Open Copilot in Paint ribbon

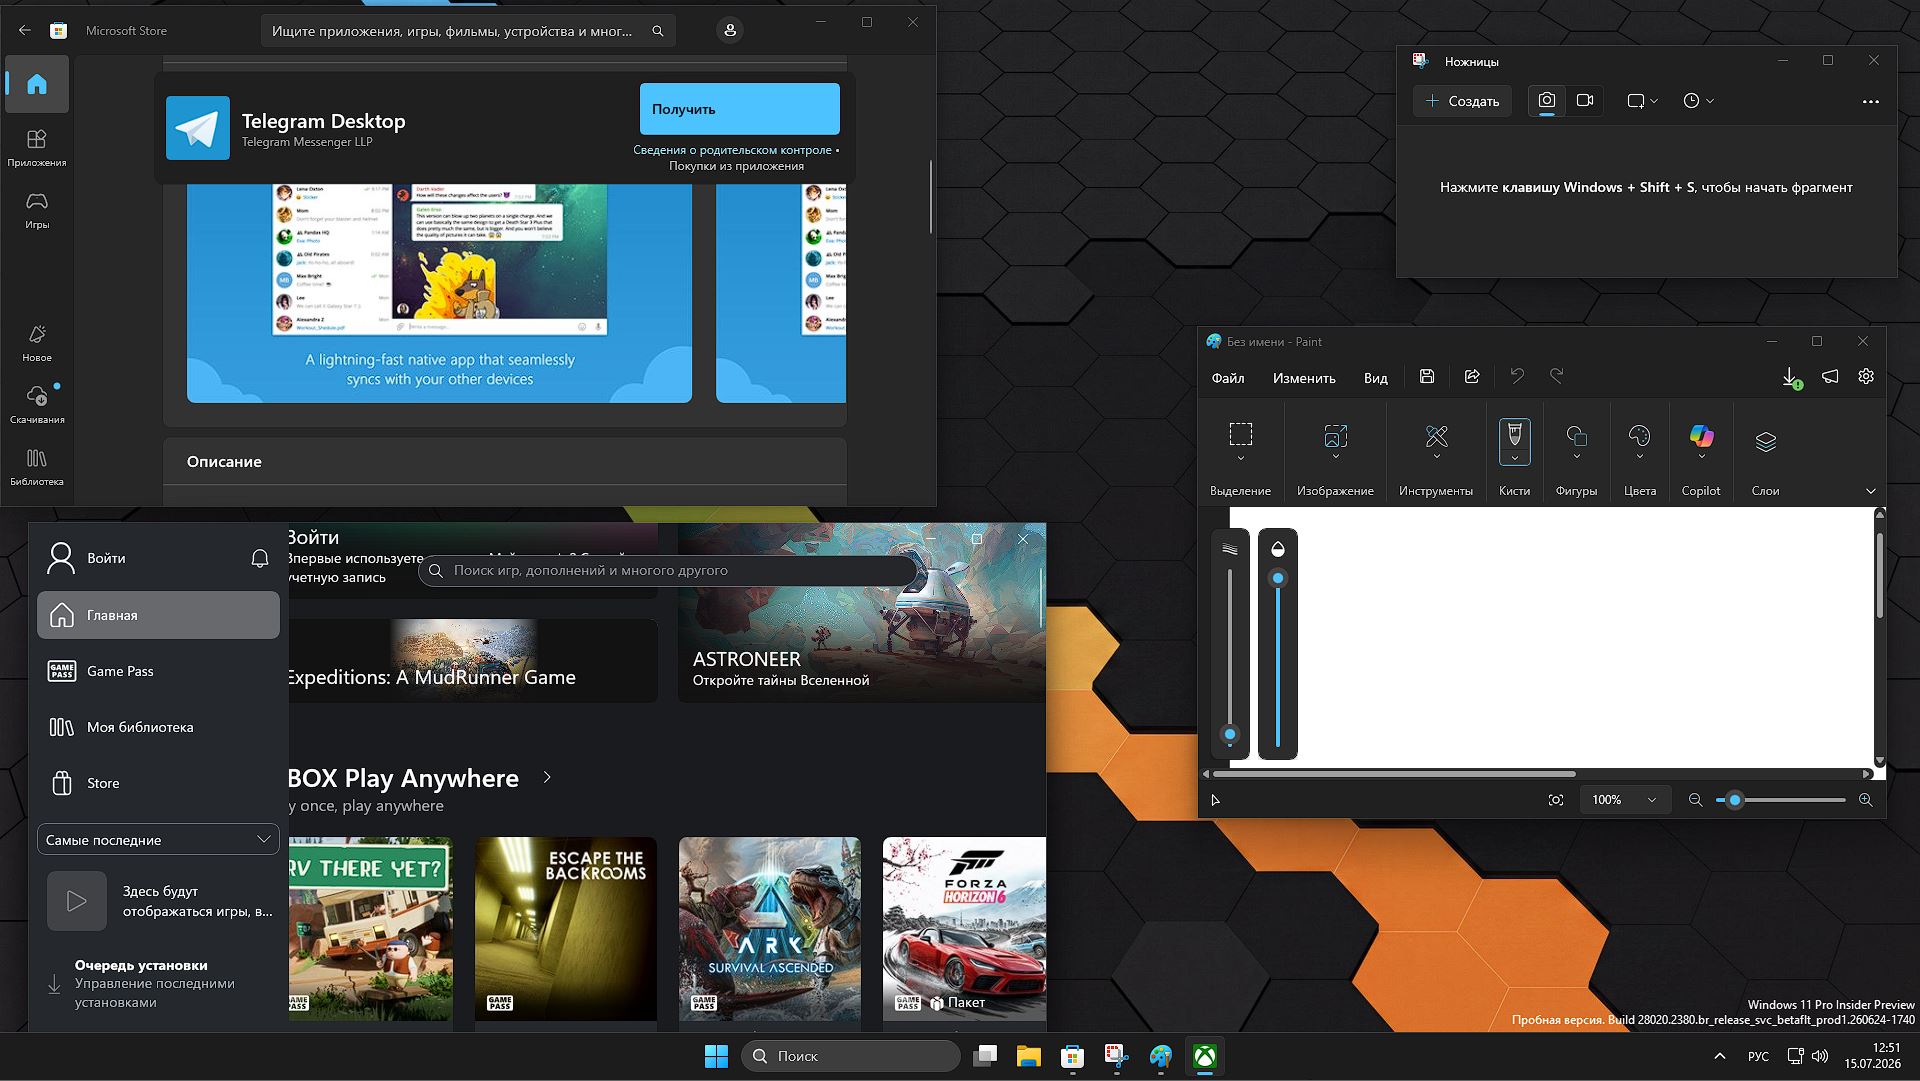[1701, 442]
